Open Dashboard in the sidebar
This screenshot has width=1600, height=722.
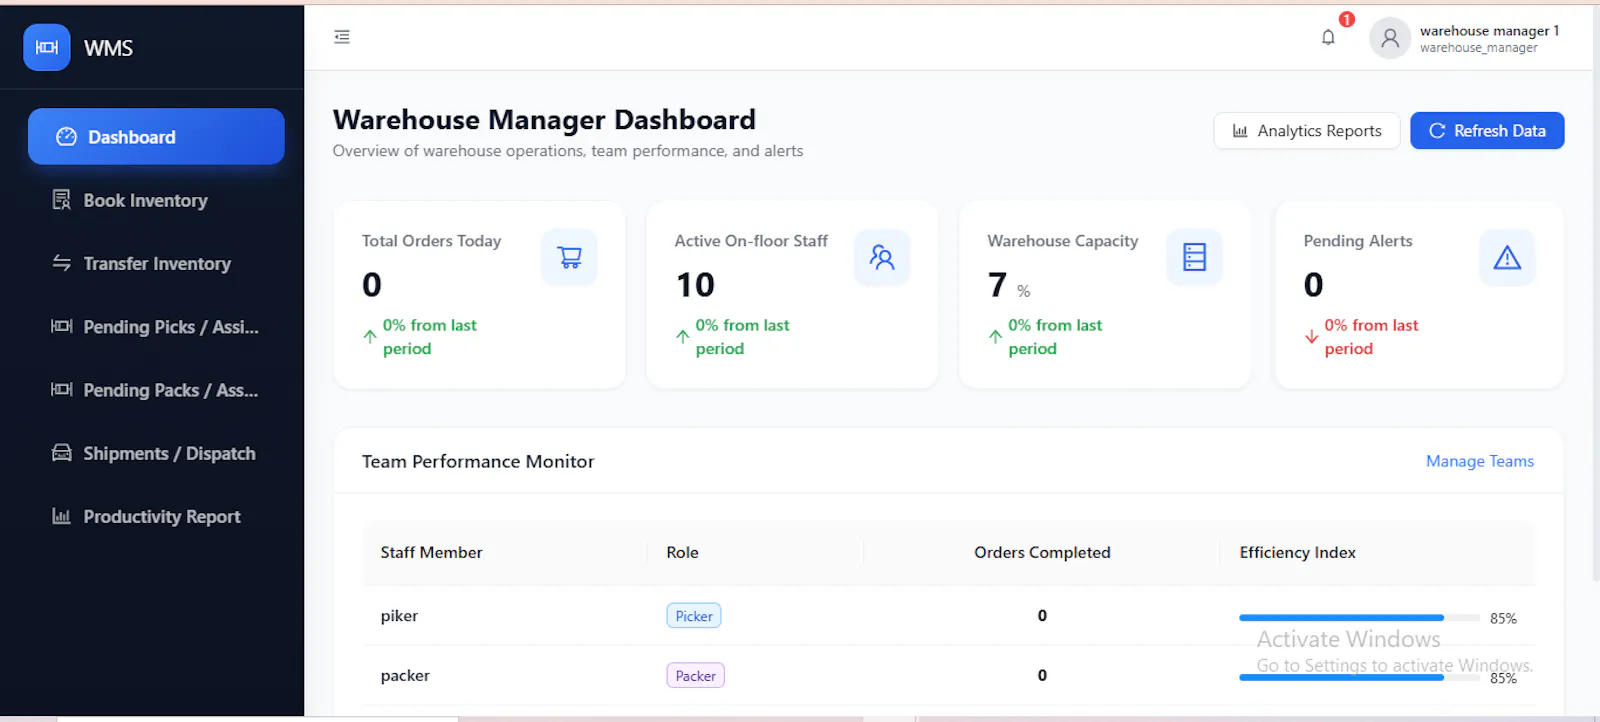(156, 137)
